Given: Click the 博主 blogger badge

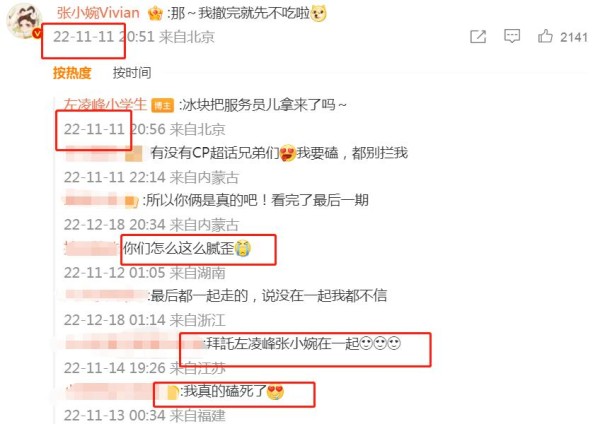Looking at the screenshot, I should pos(163,105).
